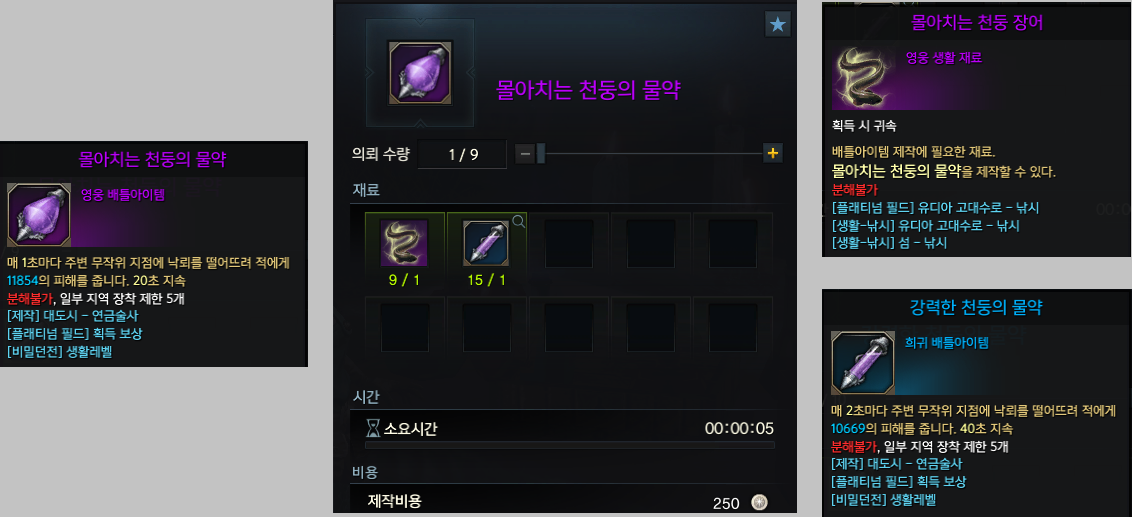
Task: Select the thunder eel material slot
Action: pyautogui.click(x=404, y=243)
